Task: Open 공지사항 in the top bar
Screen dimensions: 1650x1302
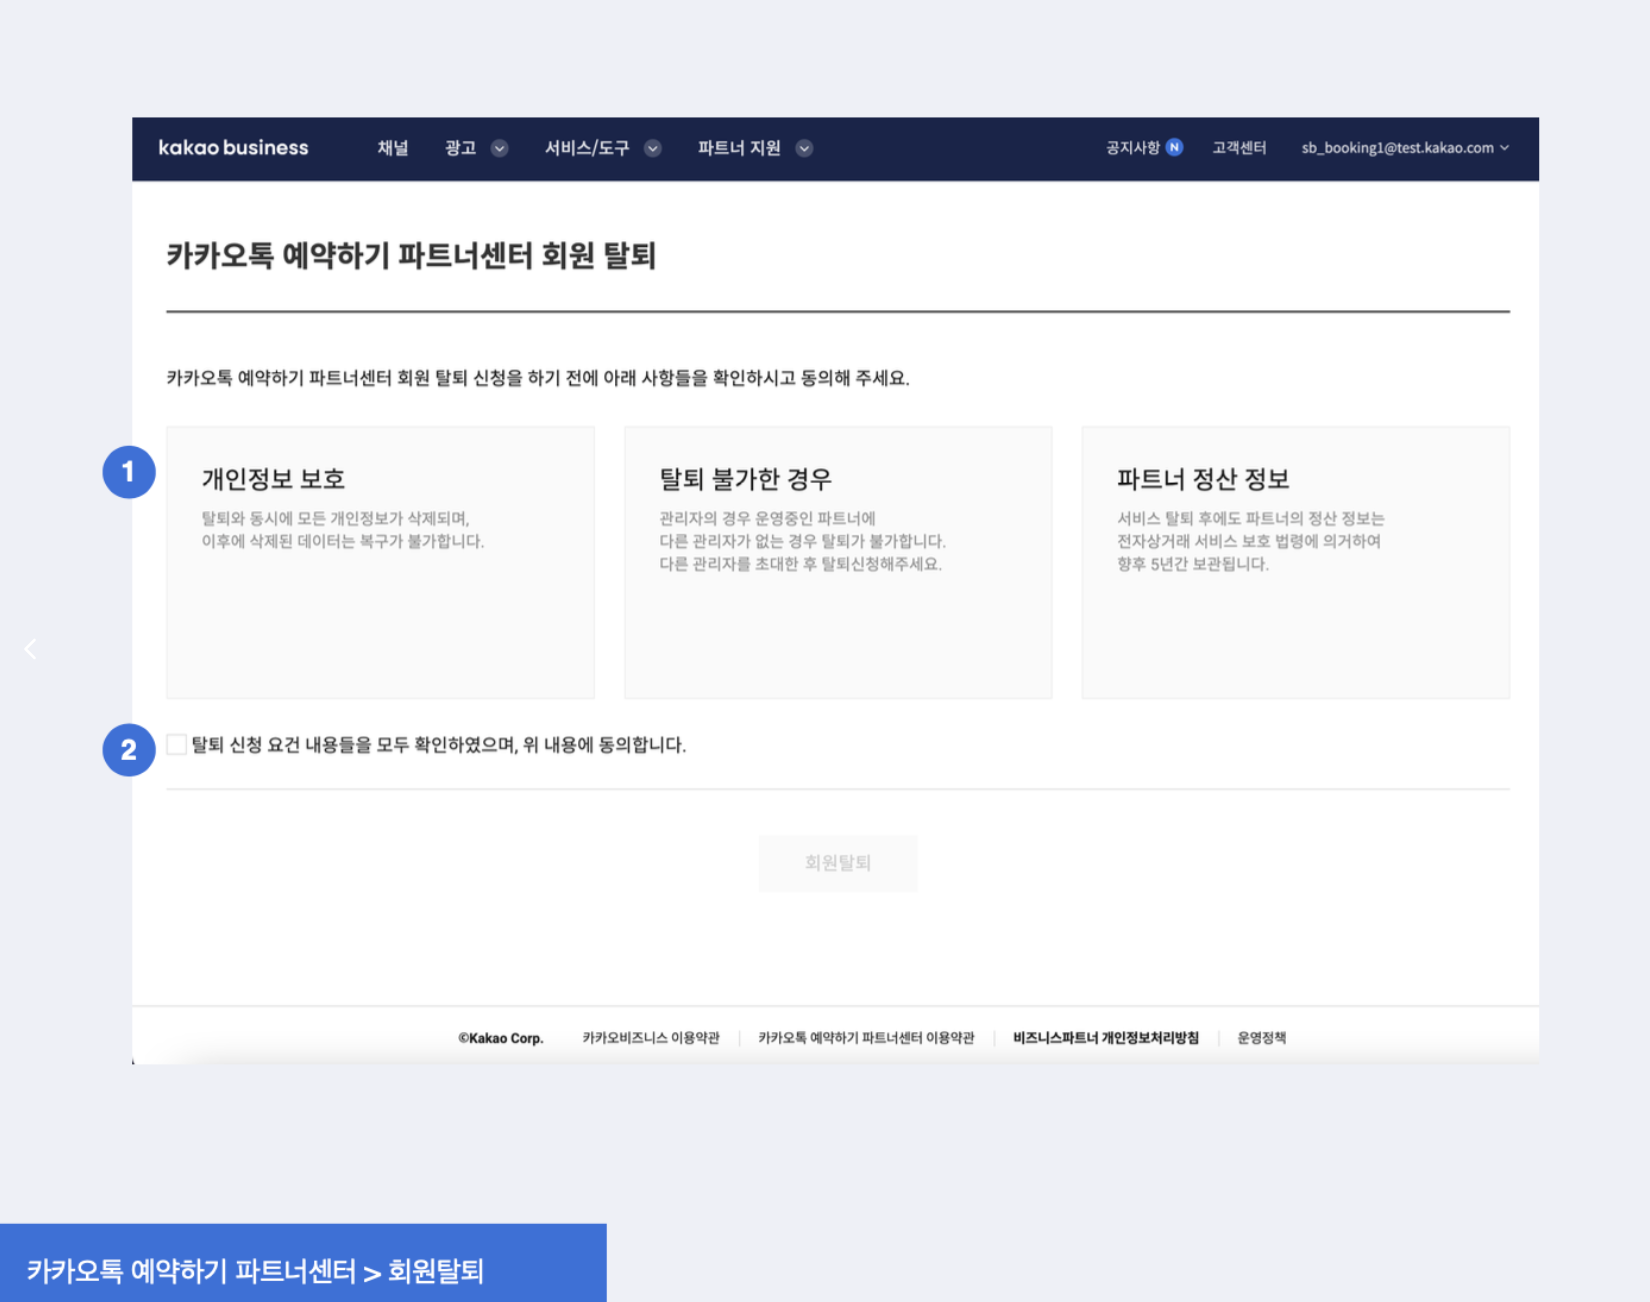Action: [1132, 148]
